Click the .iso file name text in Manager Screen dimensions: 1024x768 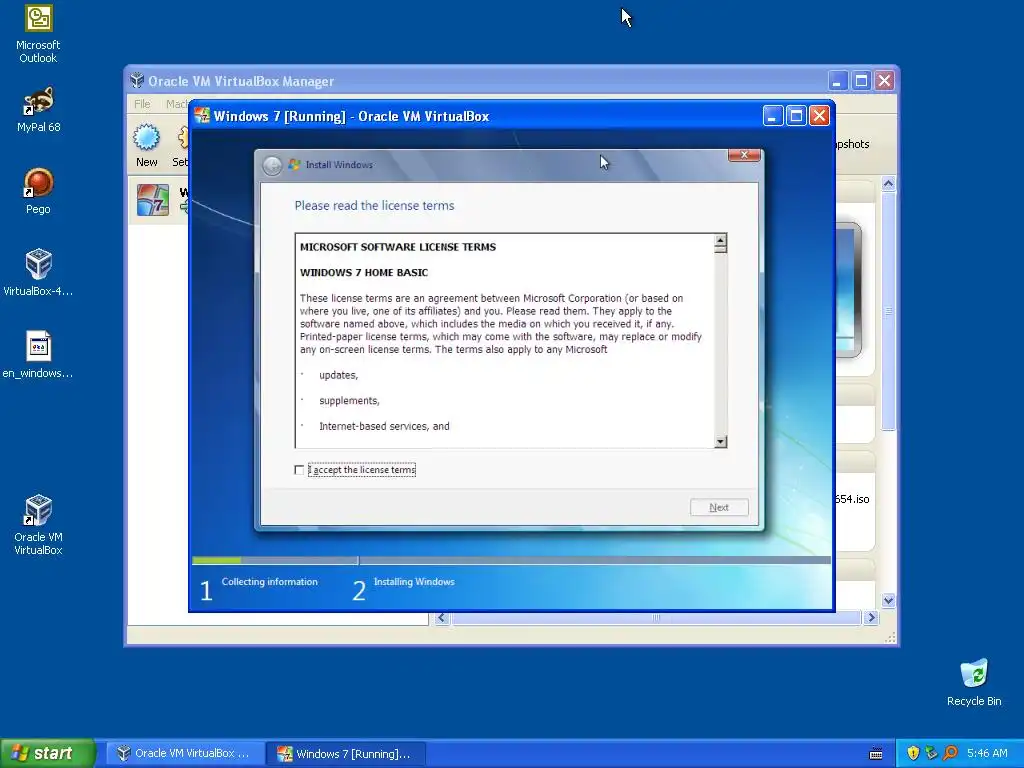852,499
